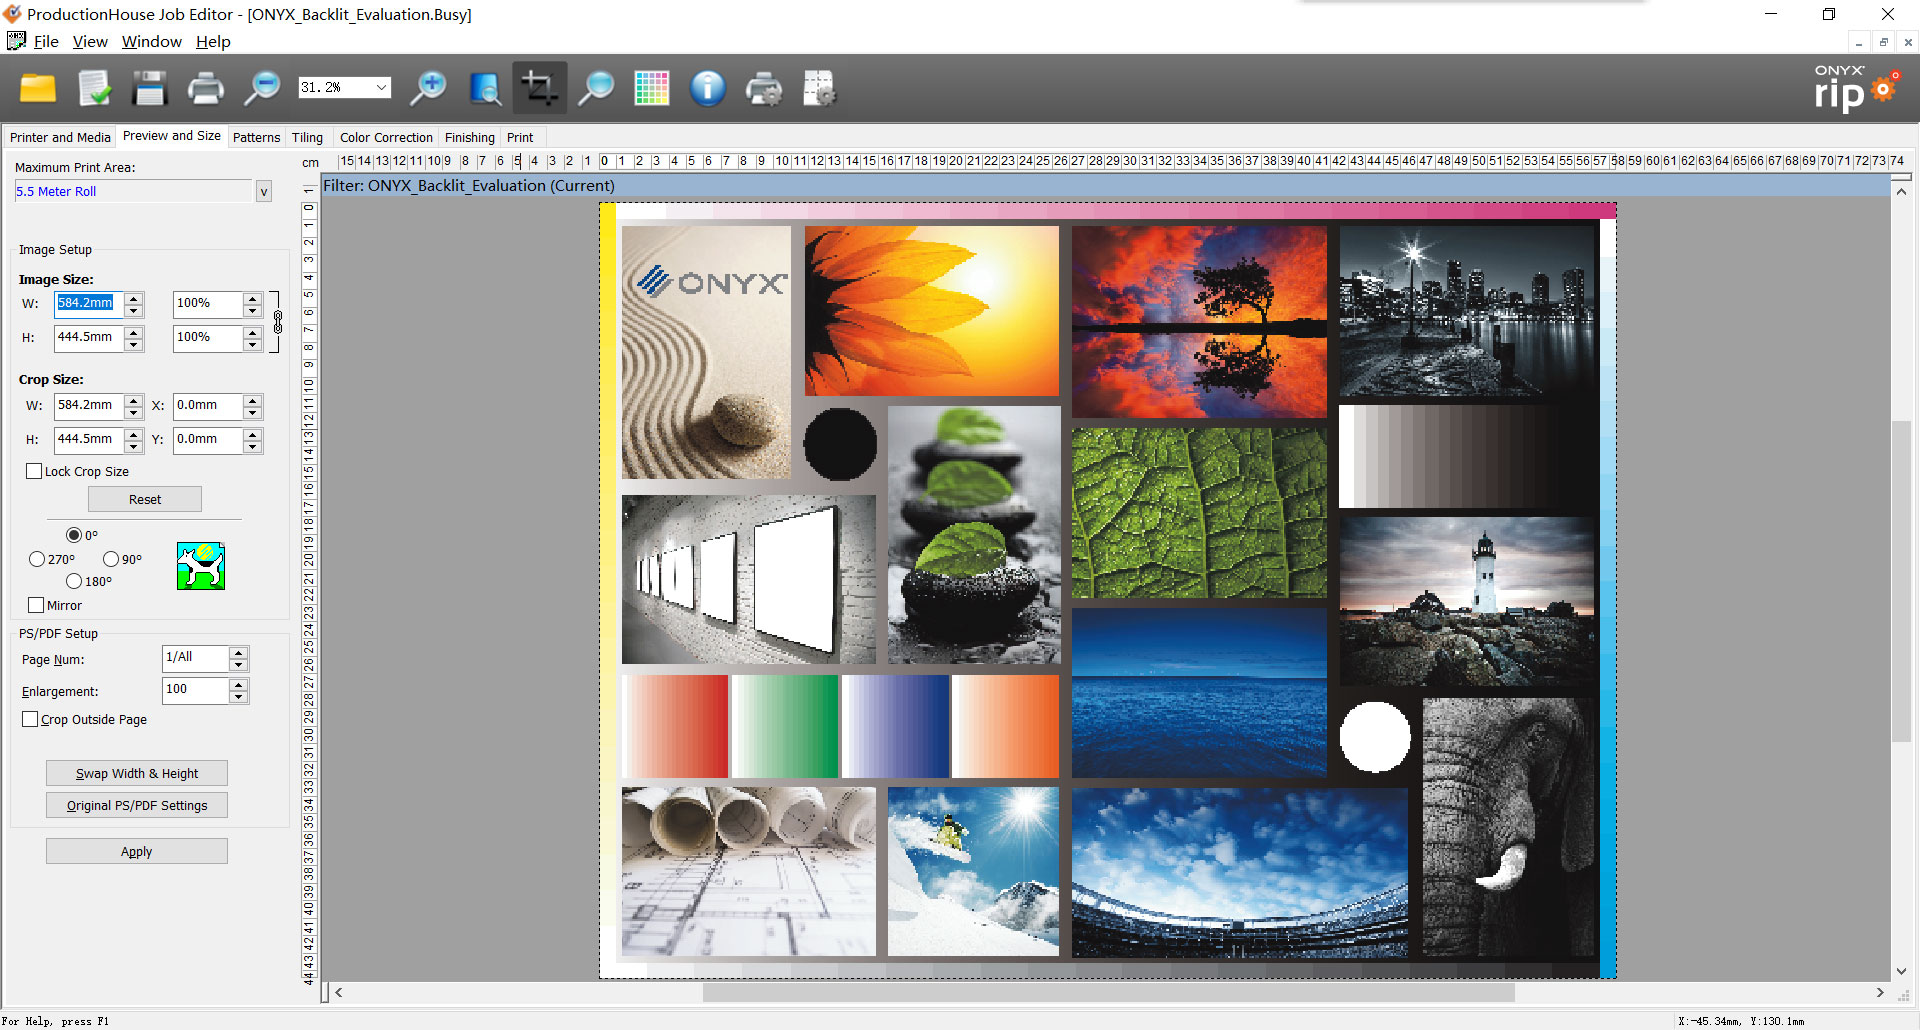Image resolution: width=1920 pixels, height=1030 pixels.
Task: Click the Enlargement value field
Action: (x=195, y=690)
